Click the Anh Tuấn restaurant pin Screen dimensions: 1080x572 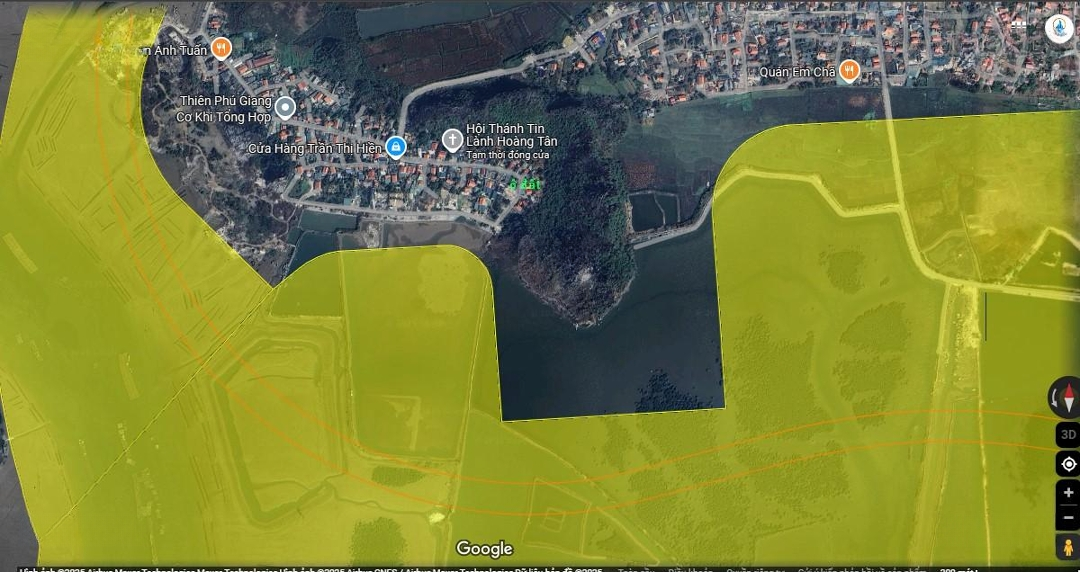click(x=221, y=48)
